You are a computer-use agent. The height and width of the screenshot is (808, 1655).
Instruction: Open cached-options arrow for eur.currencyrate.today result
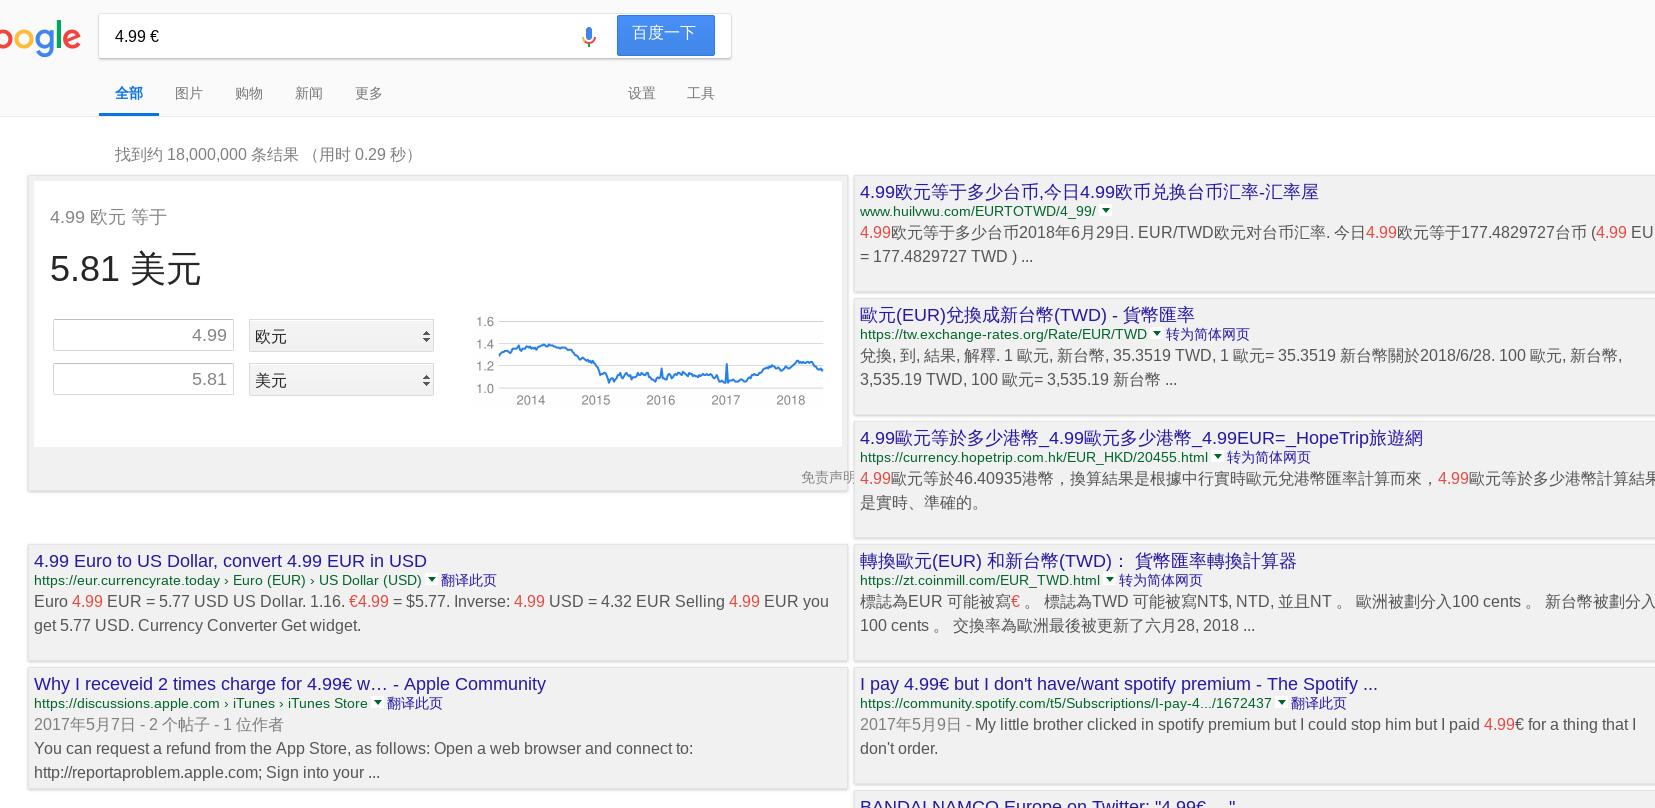point(432,580)
